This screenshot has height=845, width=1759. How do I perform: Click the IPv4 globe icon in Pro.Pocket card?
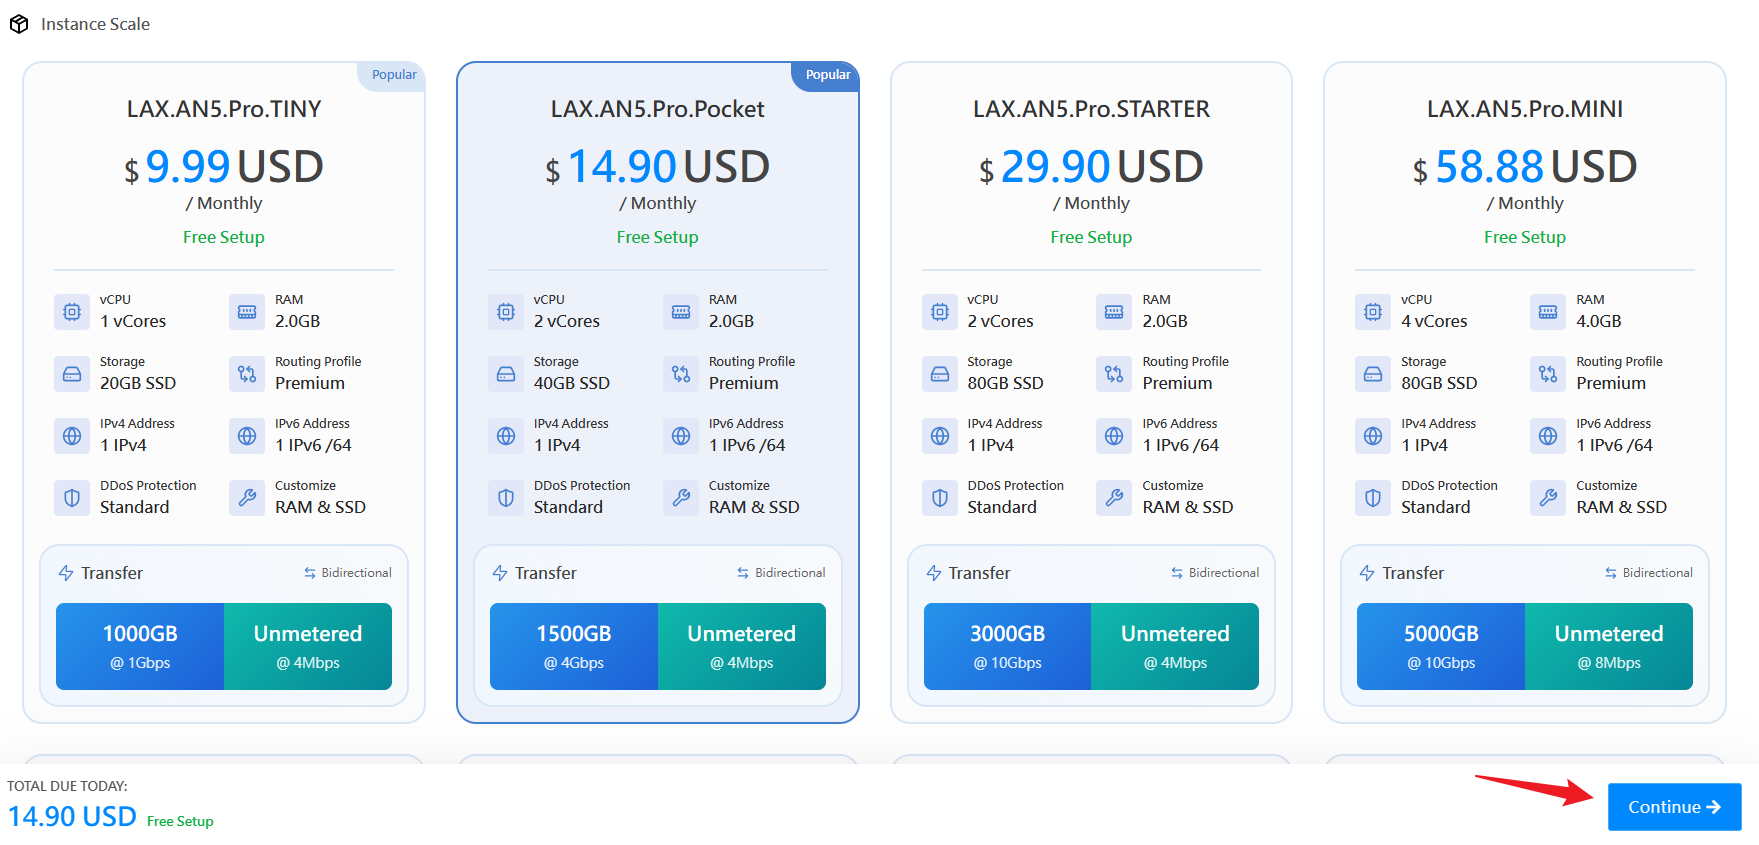click(x=506, y=436)
